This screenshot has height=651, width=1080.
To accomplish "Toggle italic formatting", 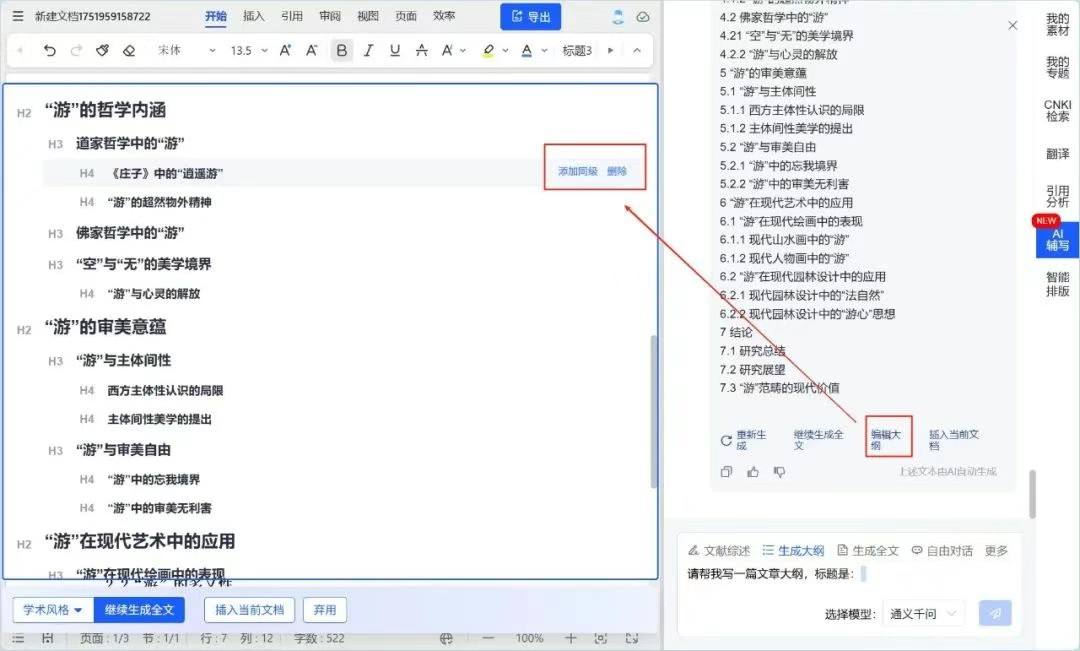I will coord(368,51).
